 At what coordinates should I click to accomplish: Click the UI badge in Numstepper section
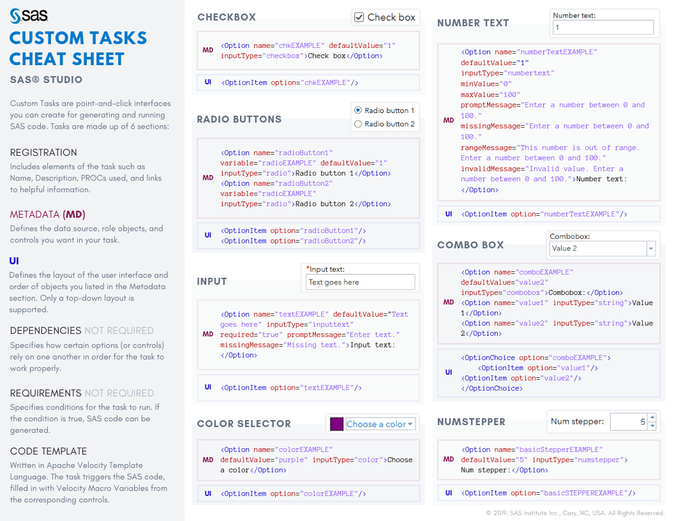[x=449, y=493]
